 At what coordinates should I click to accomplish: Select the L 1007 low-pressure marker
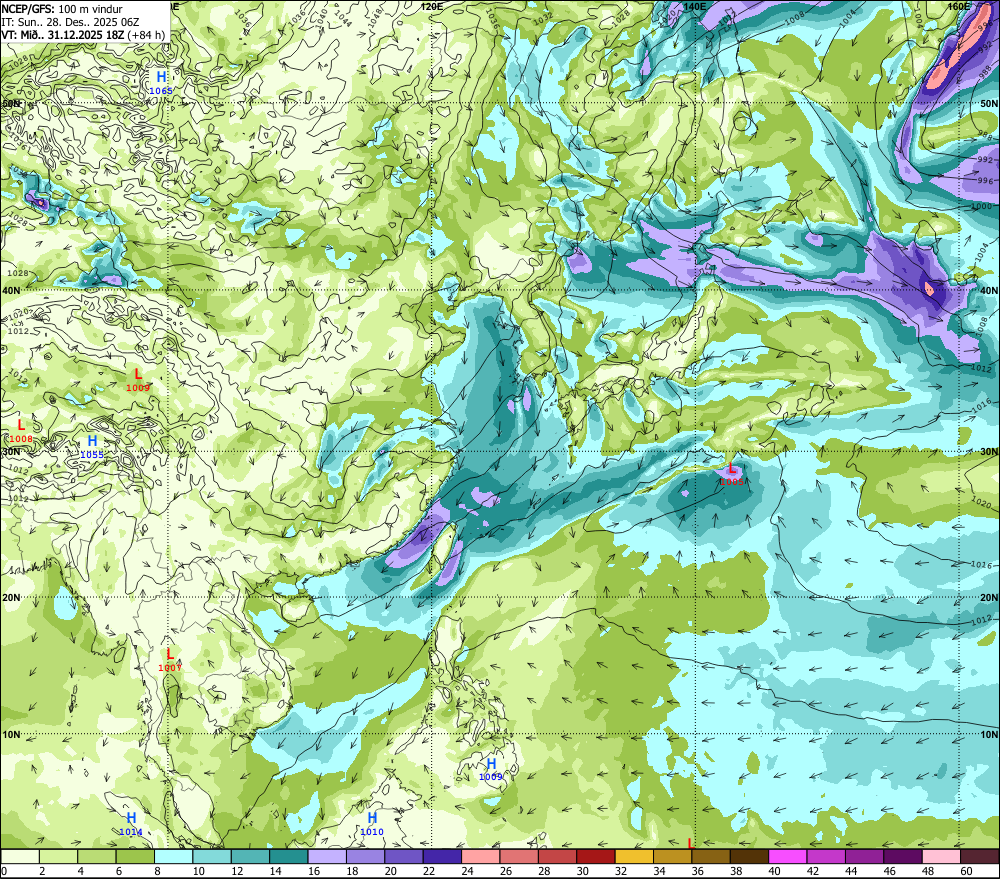(x=170, y=660)
